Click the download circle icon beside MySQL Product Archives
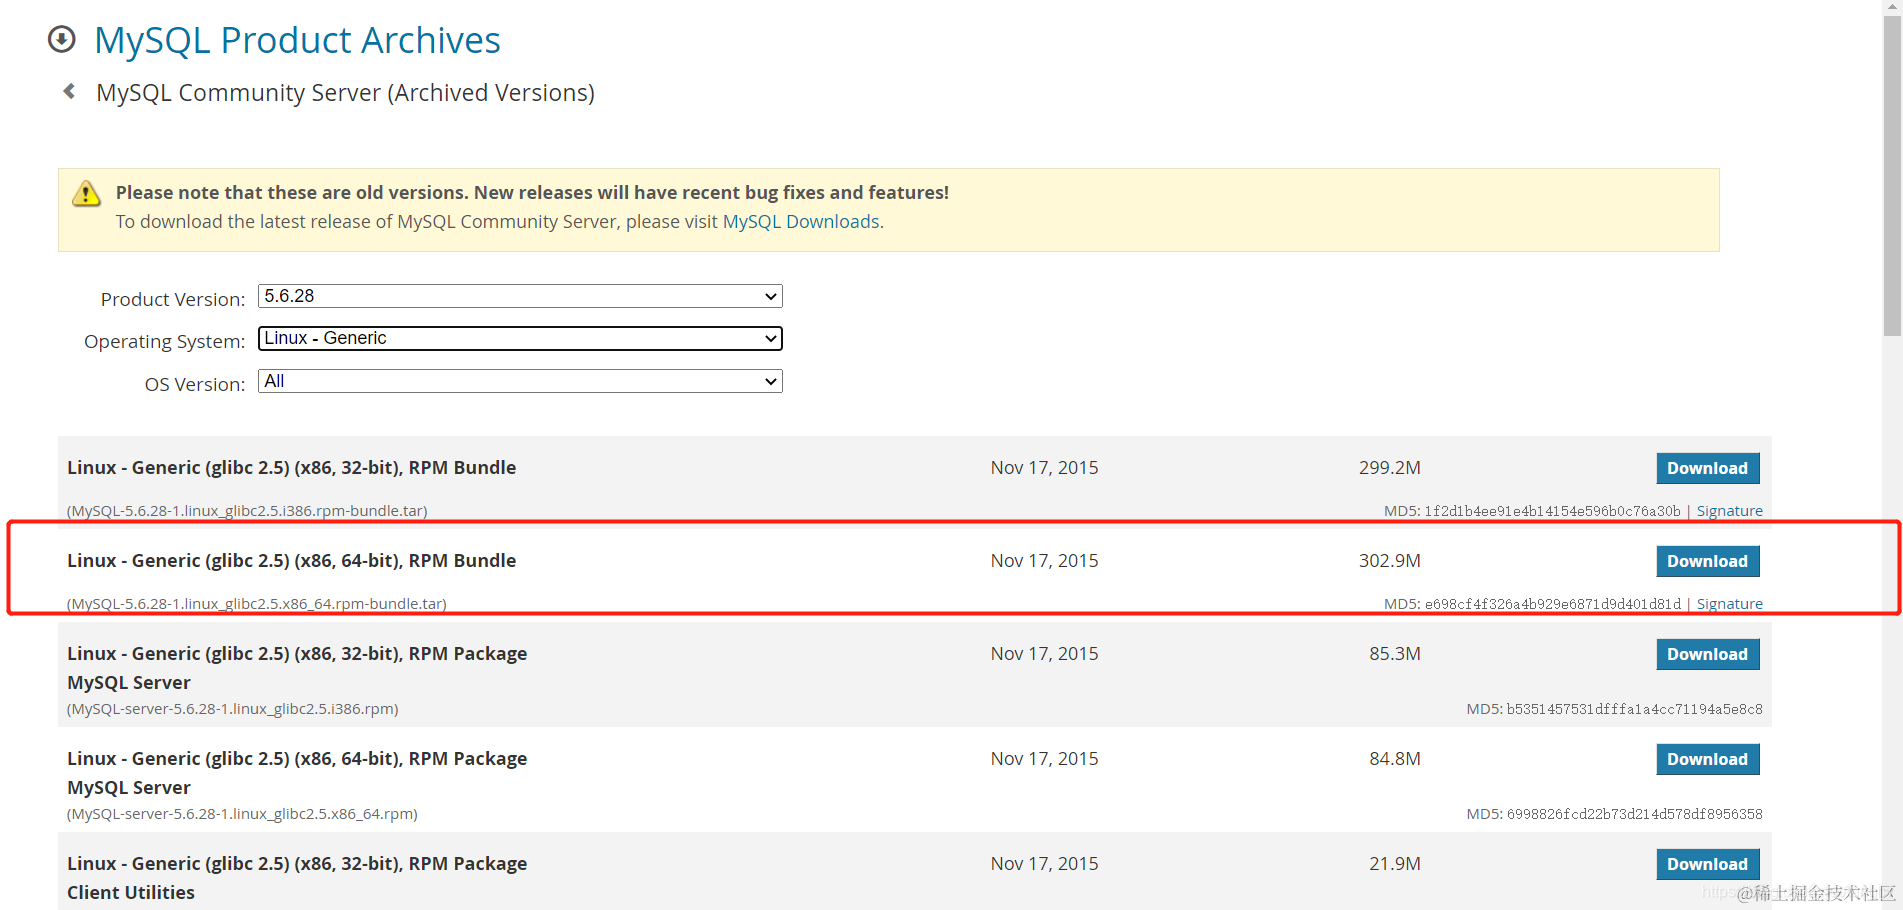The width and height of the screenshot is (1903, 910). coord(62,39)
